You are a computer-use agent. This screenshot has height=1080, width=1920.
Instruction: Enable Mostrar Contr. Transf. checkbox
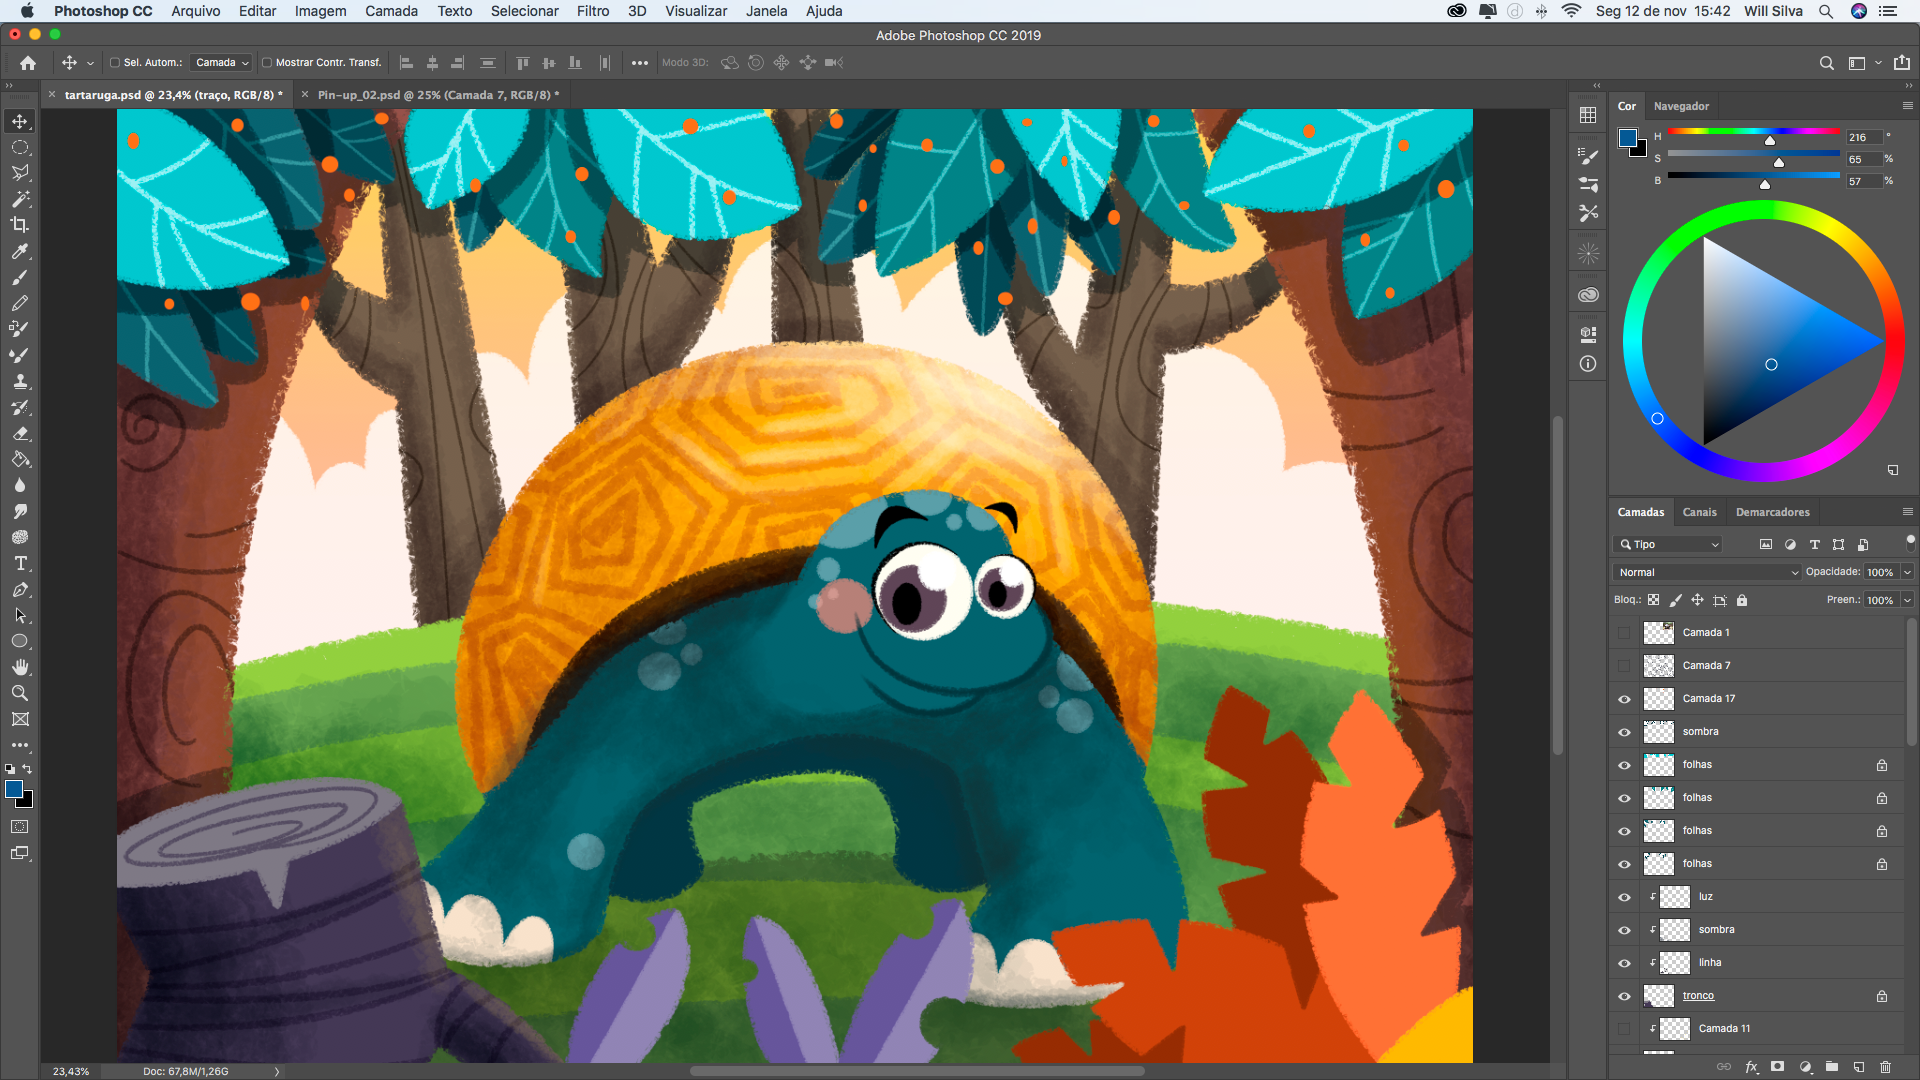267,62
